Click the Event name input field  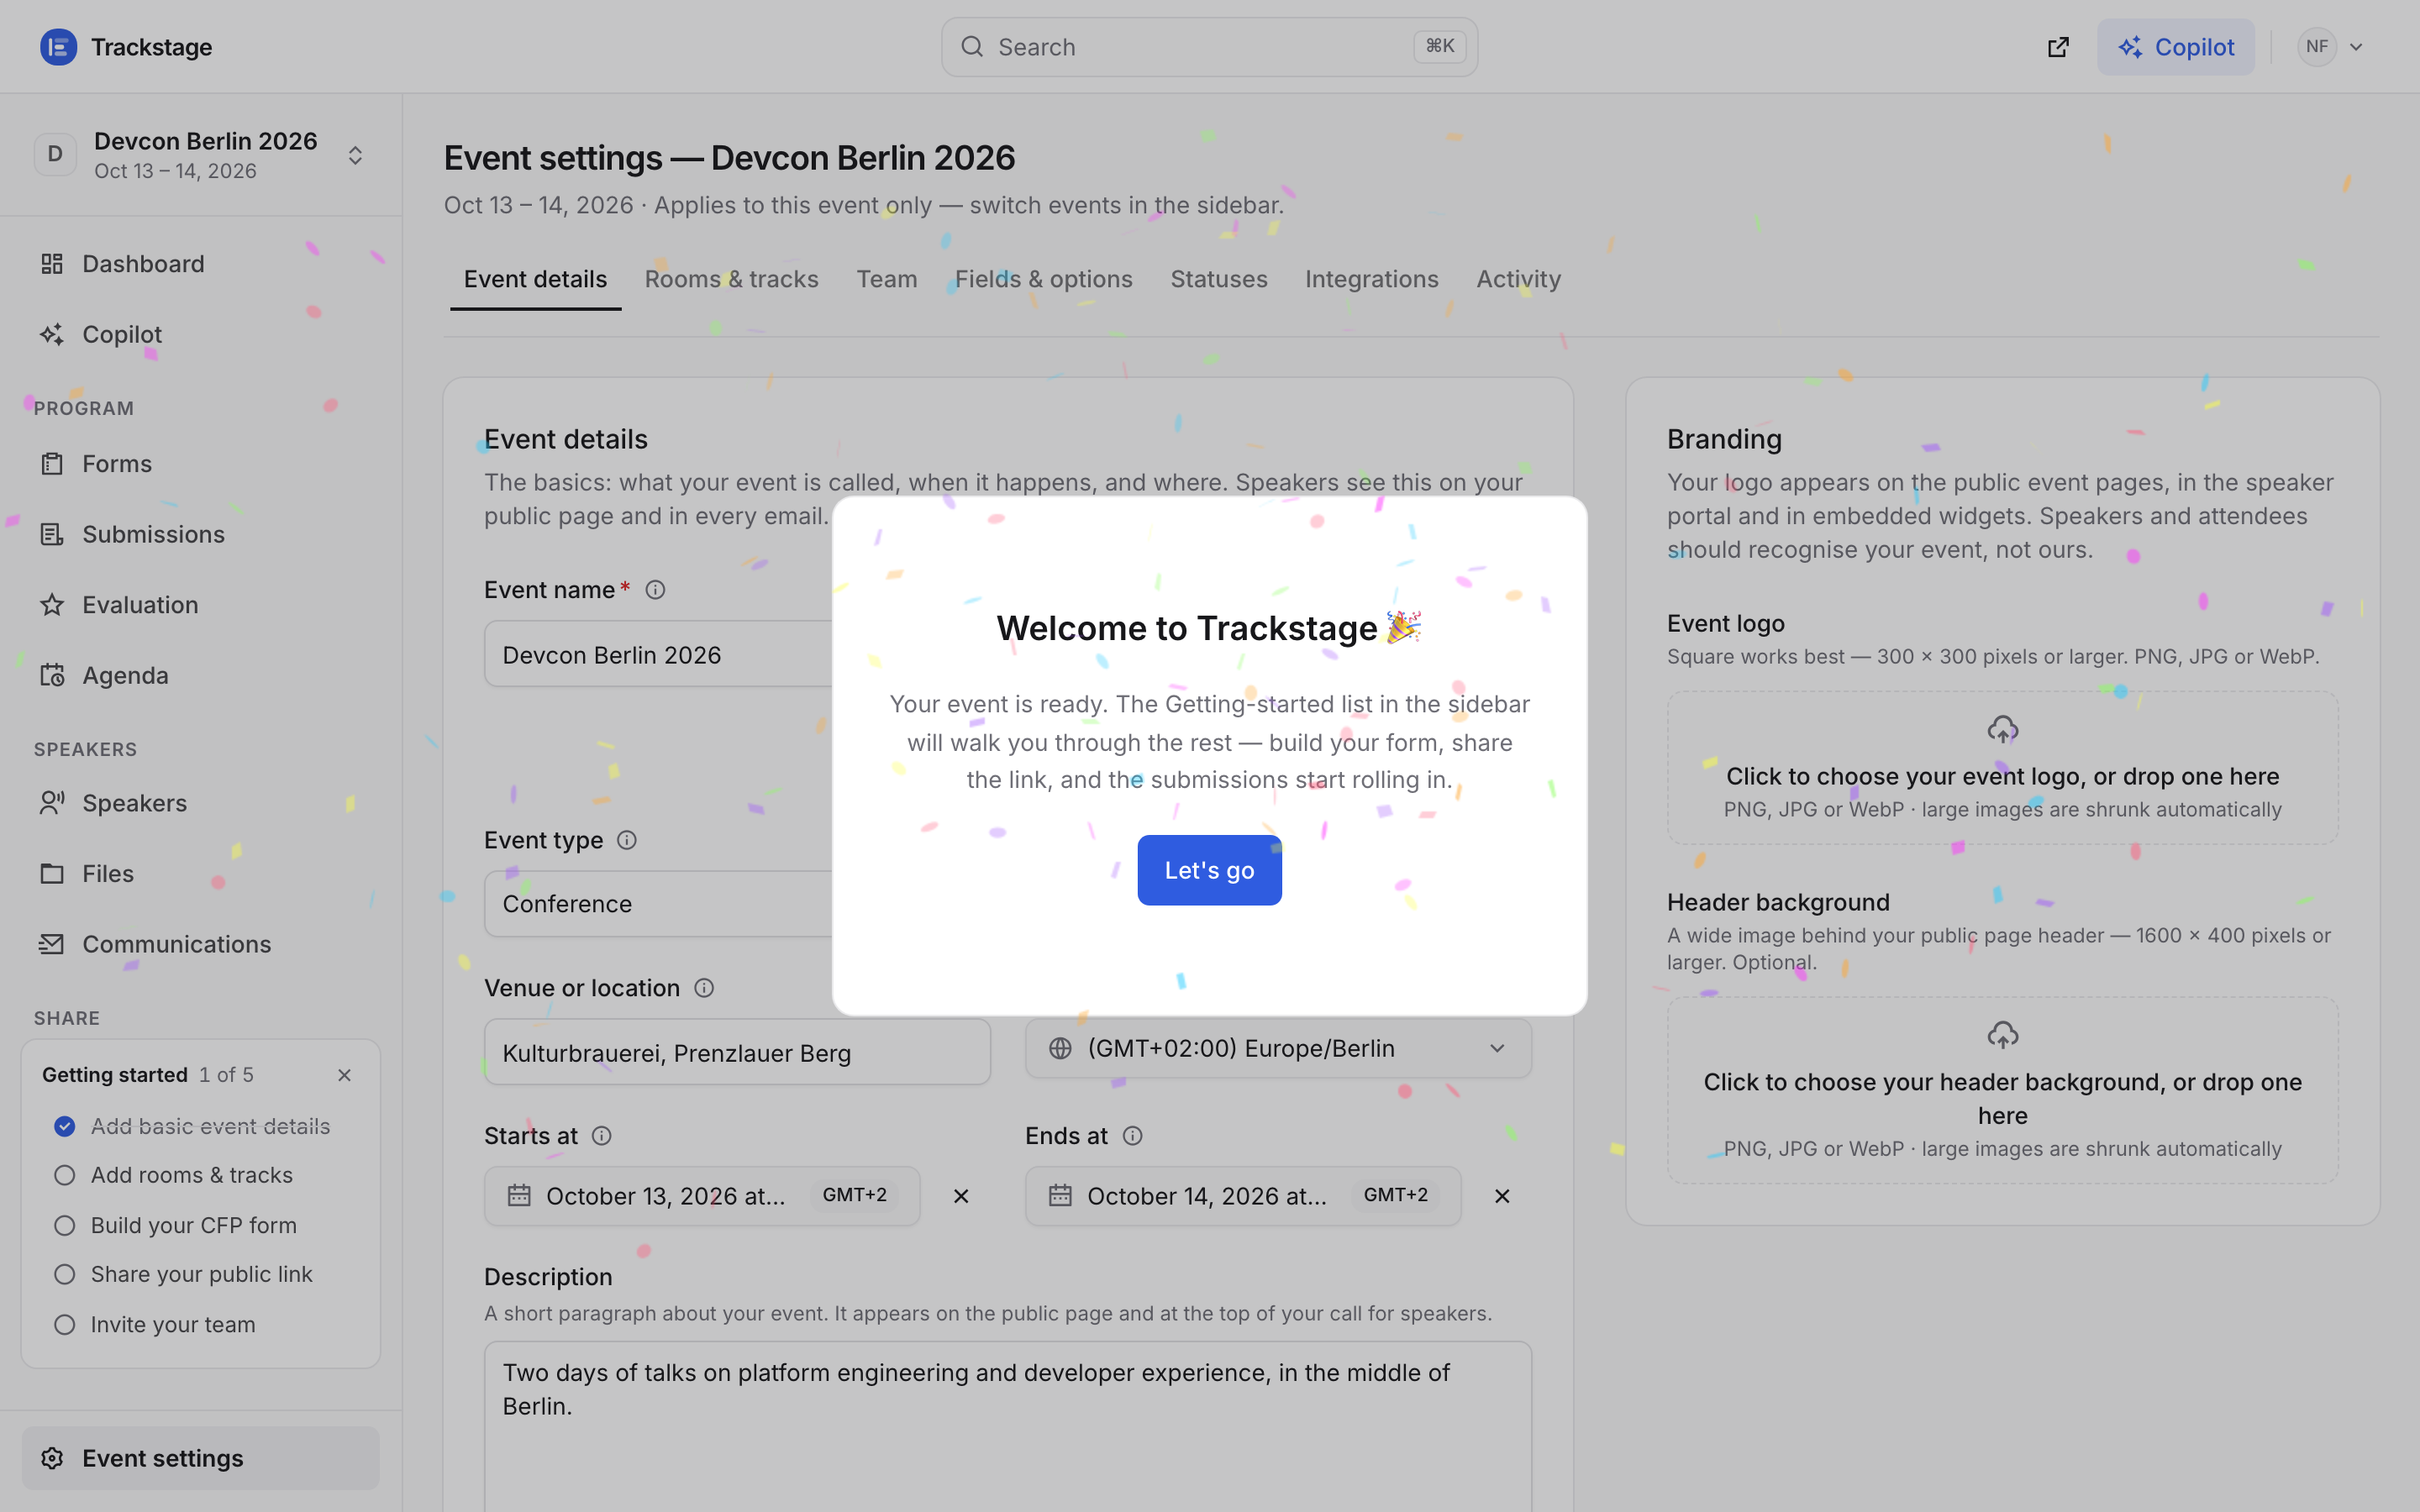658,654
